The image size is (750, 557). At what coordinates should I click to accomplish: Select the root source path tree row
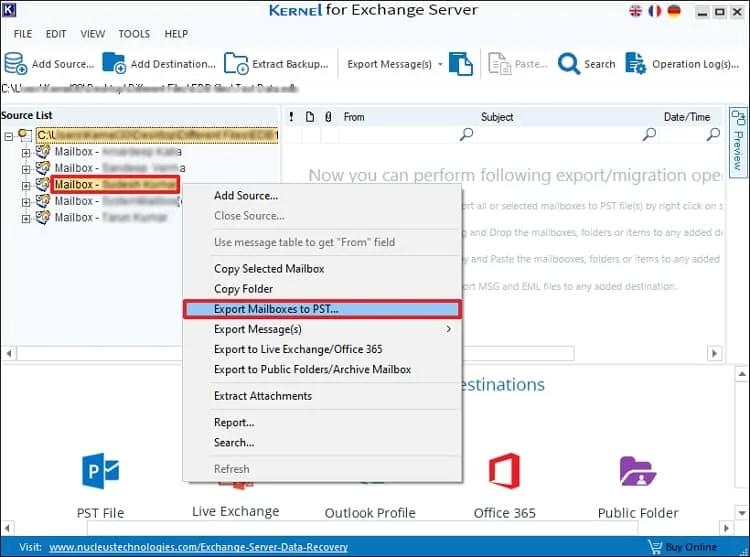pos(157,135)
